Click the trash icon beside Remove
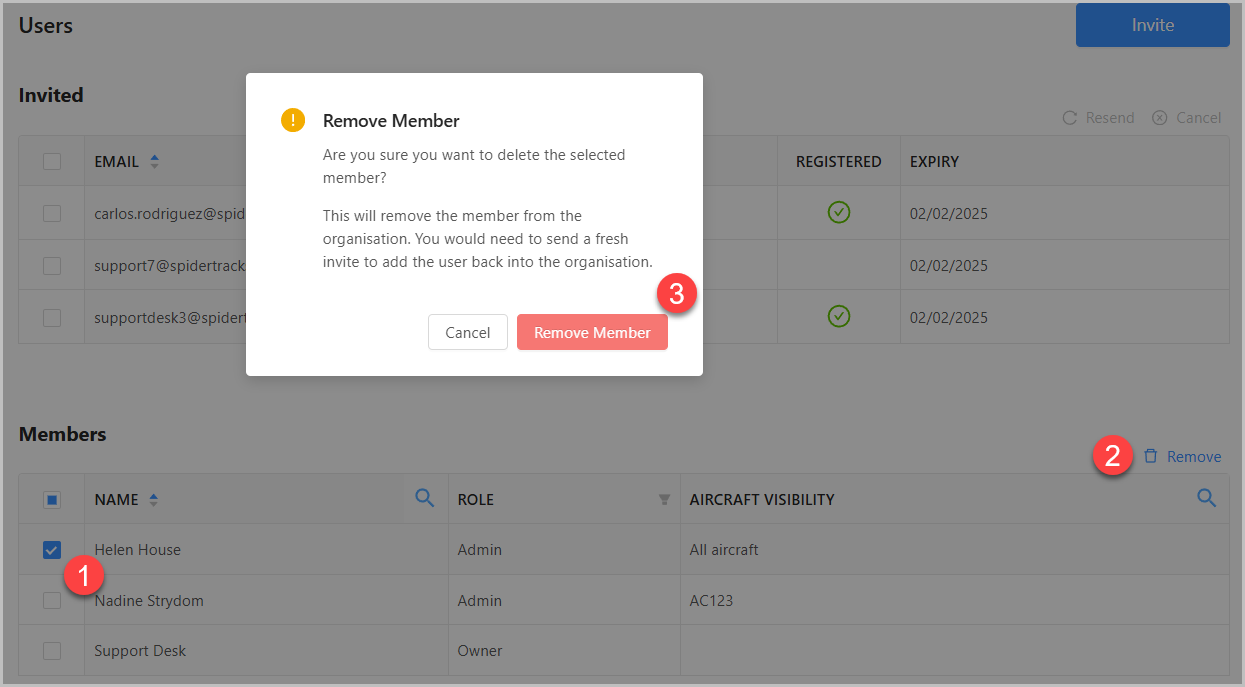1245x687 pixels. tap(1151, 456)
